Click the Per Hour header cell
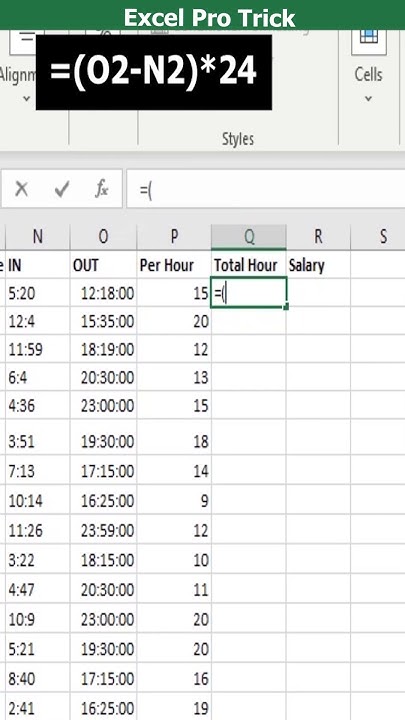The image size is (405, 720). click(x=174, y=265)
